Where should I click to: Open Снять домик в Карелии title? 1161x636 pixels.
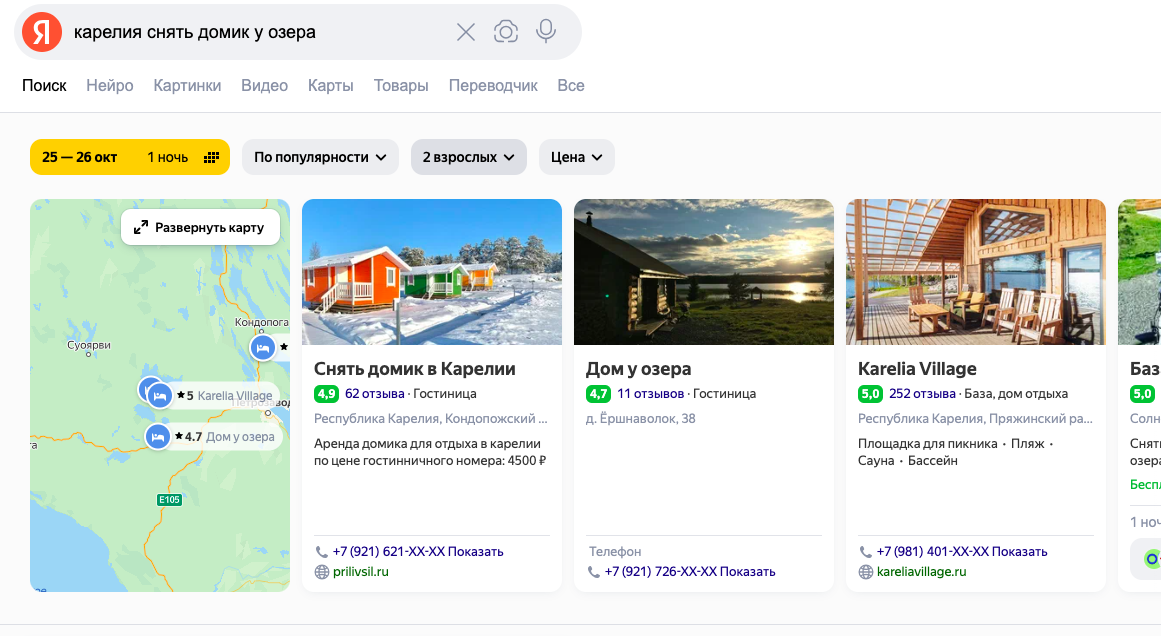pyautogui.click(x=415, y=369)
